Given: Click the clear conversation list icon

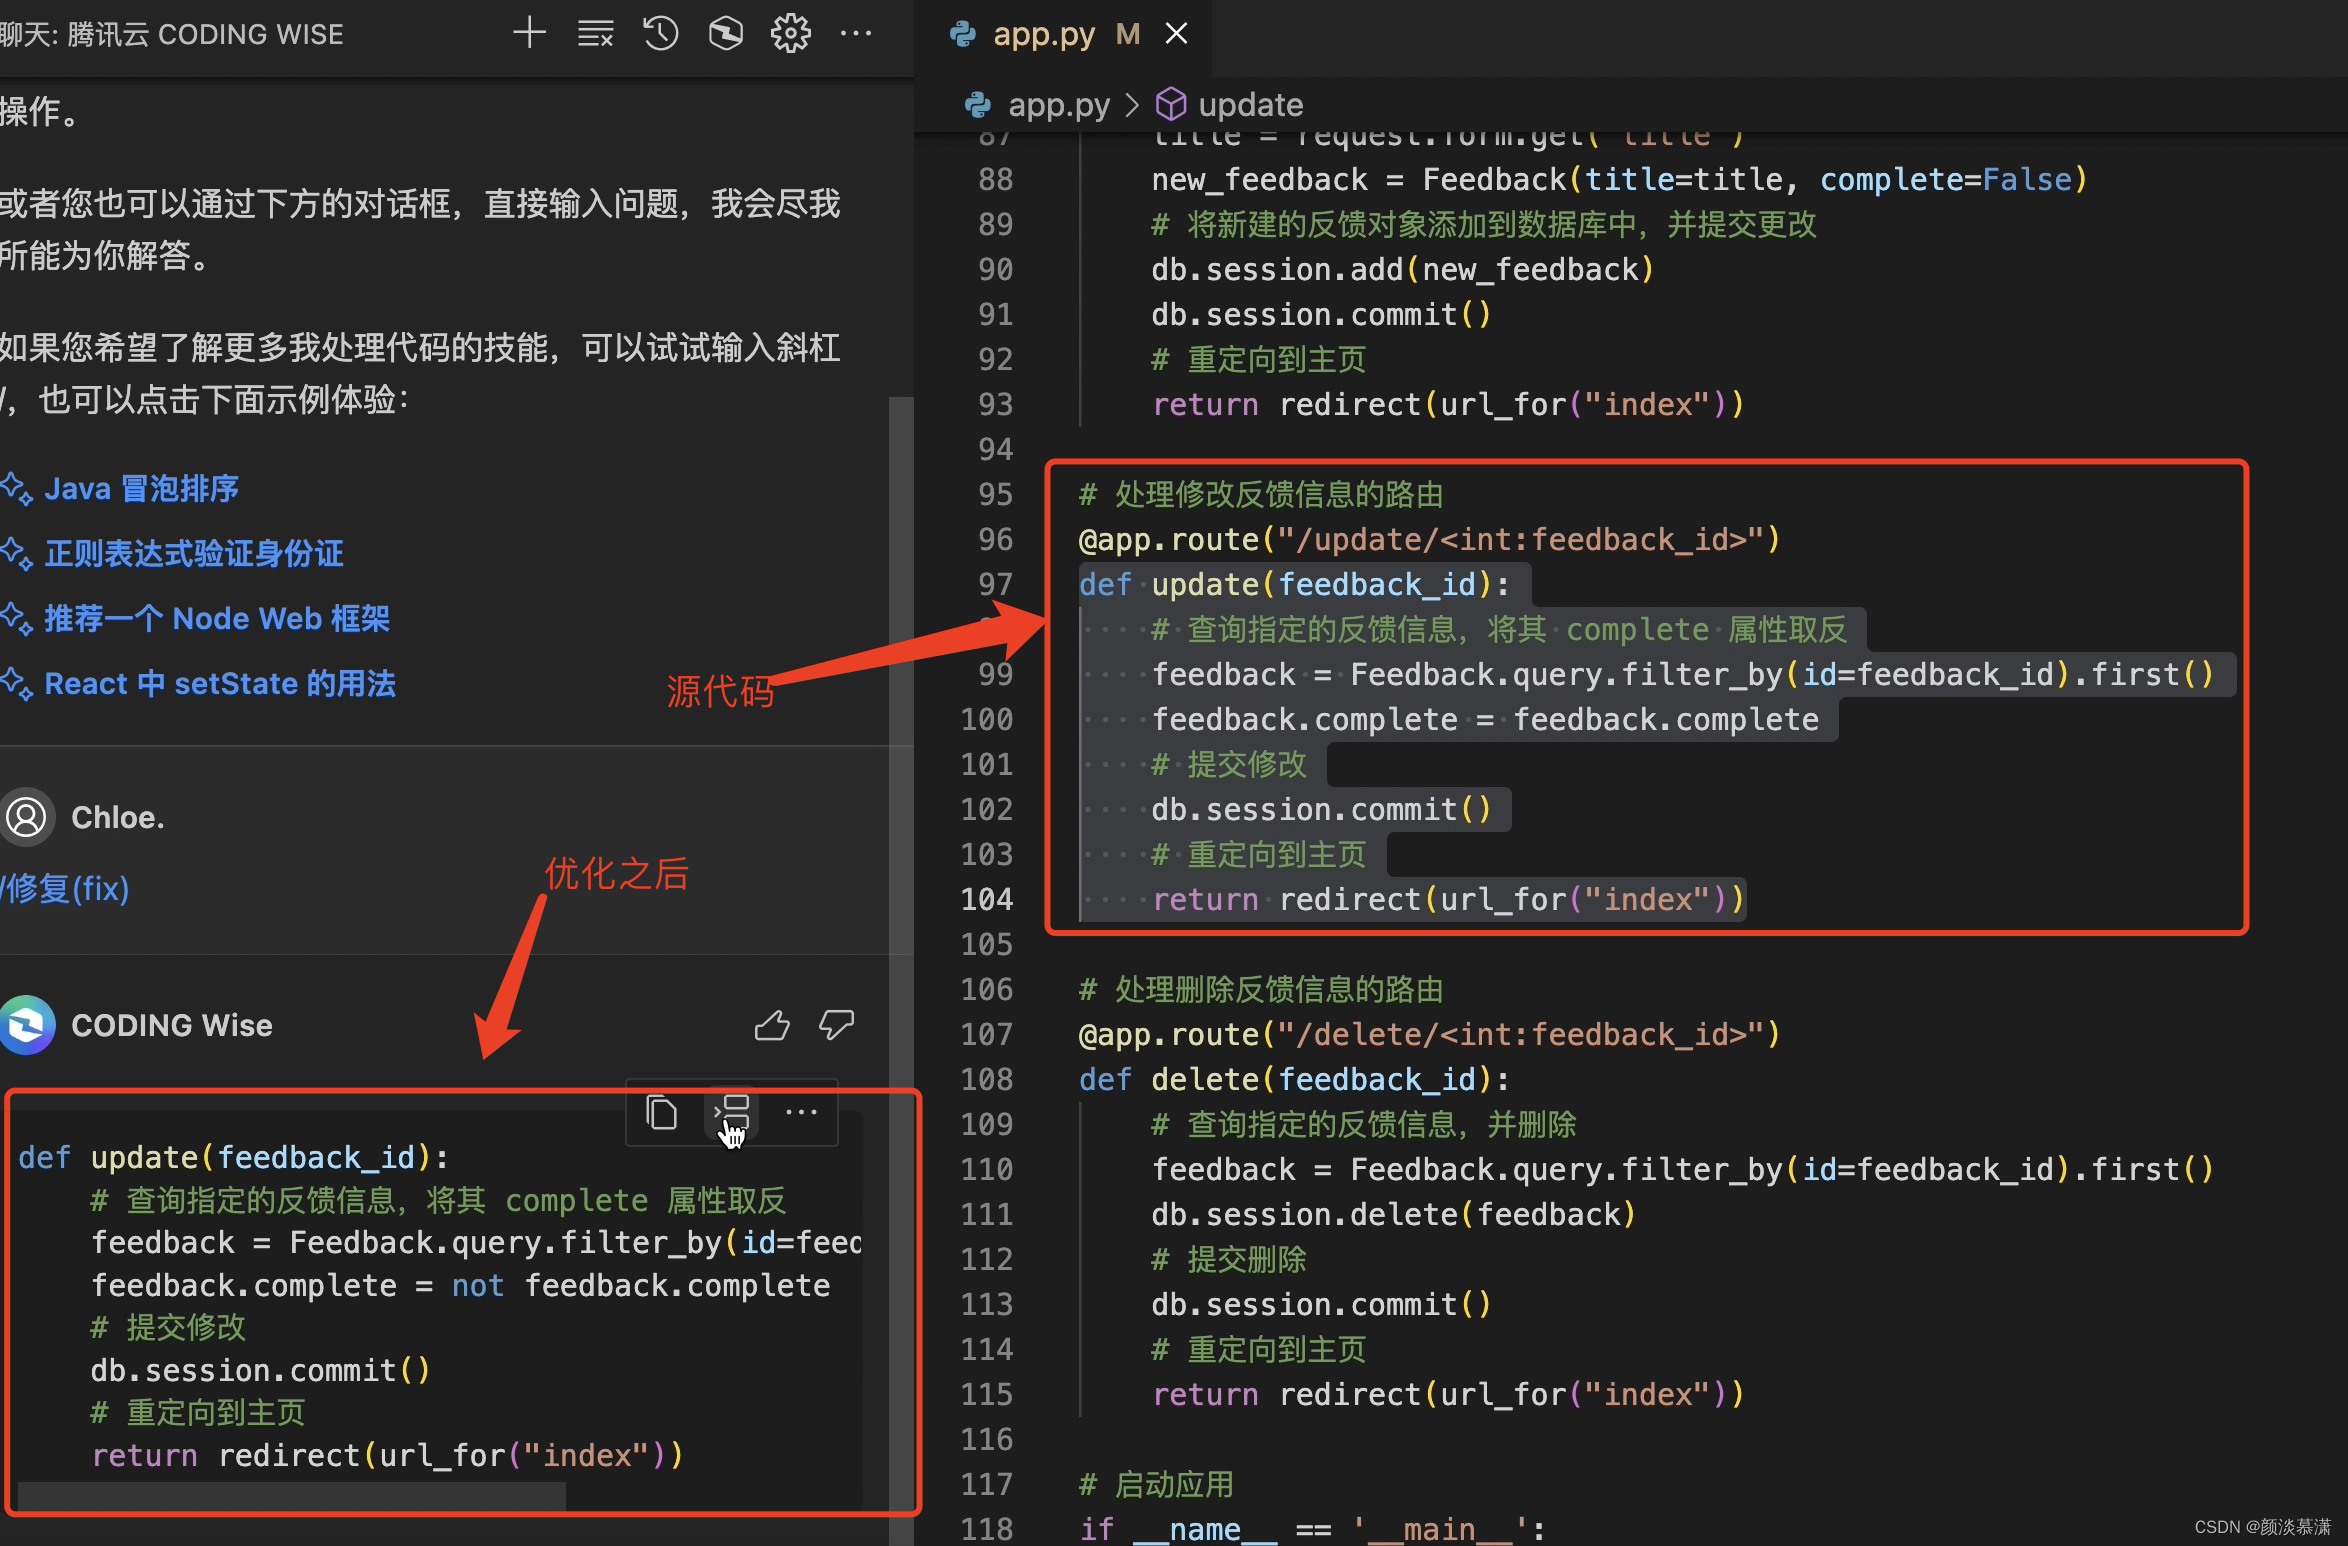Looking at the screenshot, I should click(595, 34).
